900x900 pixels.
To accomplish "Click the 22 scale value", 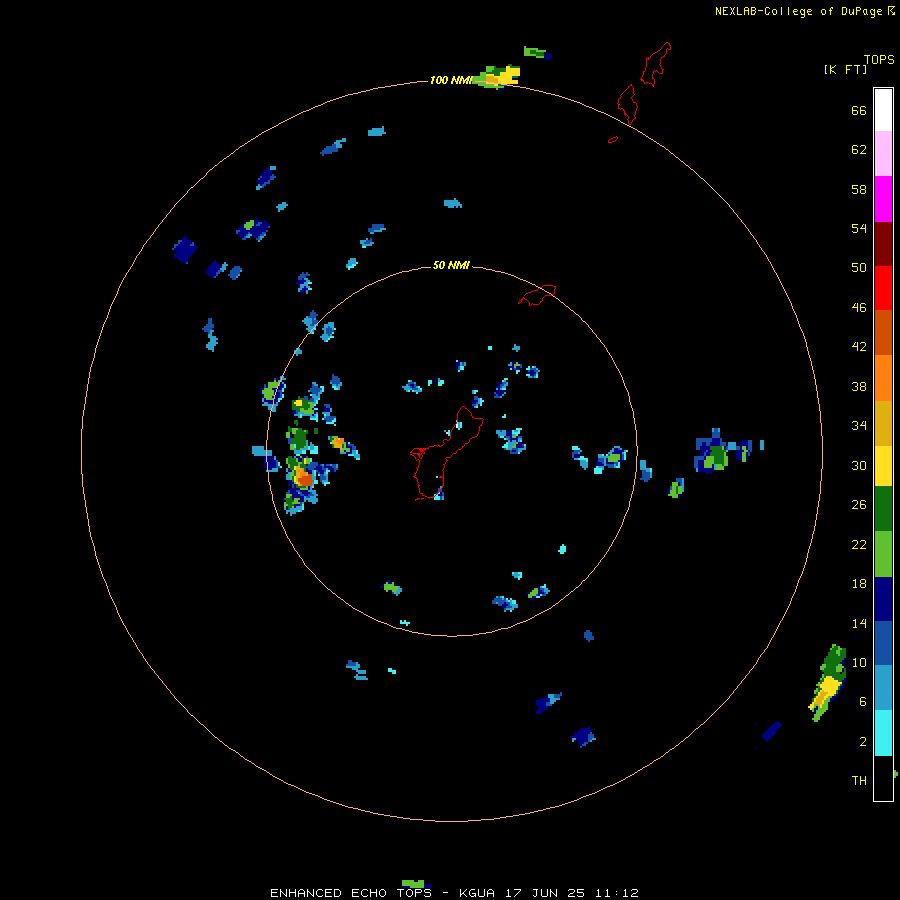I will pos(859,544).
